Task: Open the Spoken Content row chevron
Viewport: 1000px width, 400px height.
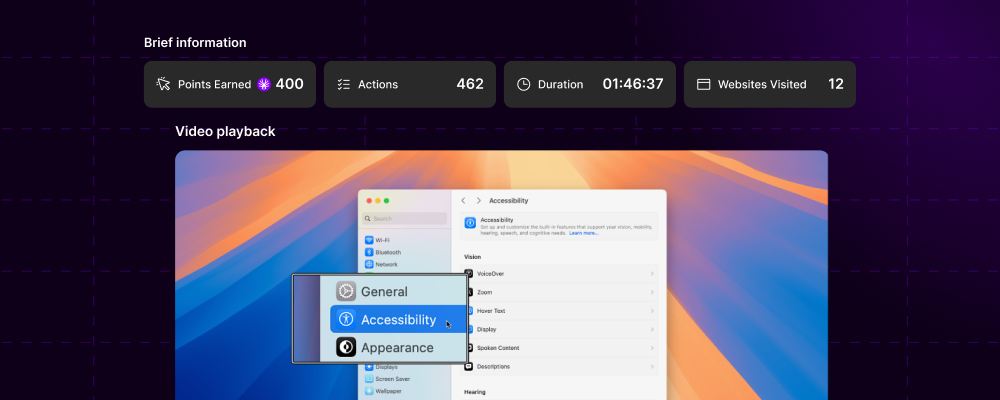Action: [x=652, y=348]
